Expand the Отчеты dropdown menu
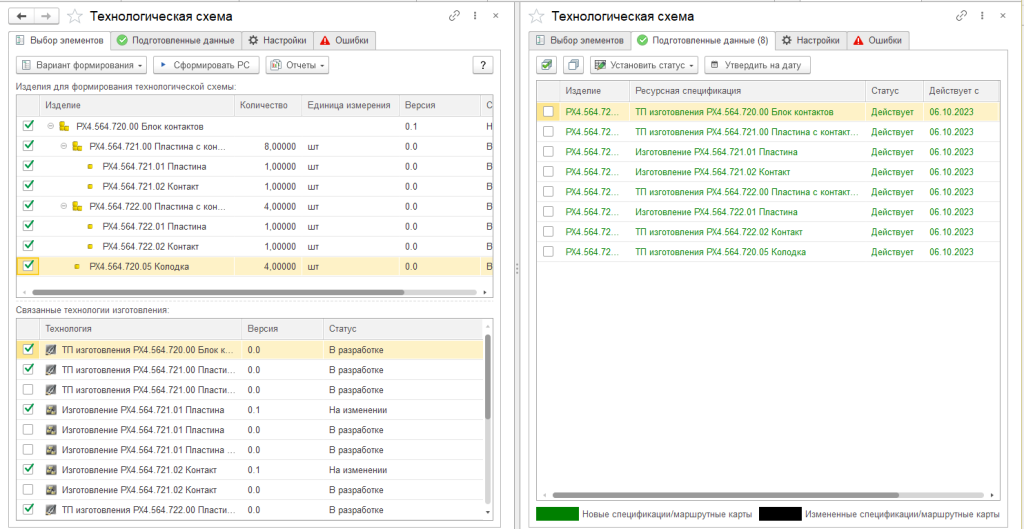Image resolution: width=1024 pixels, height=529 pixels. (x=297, y=65)
